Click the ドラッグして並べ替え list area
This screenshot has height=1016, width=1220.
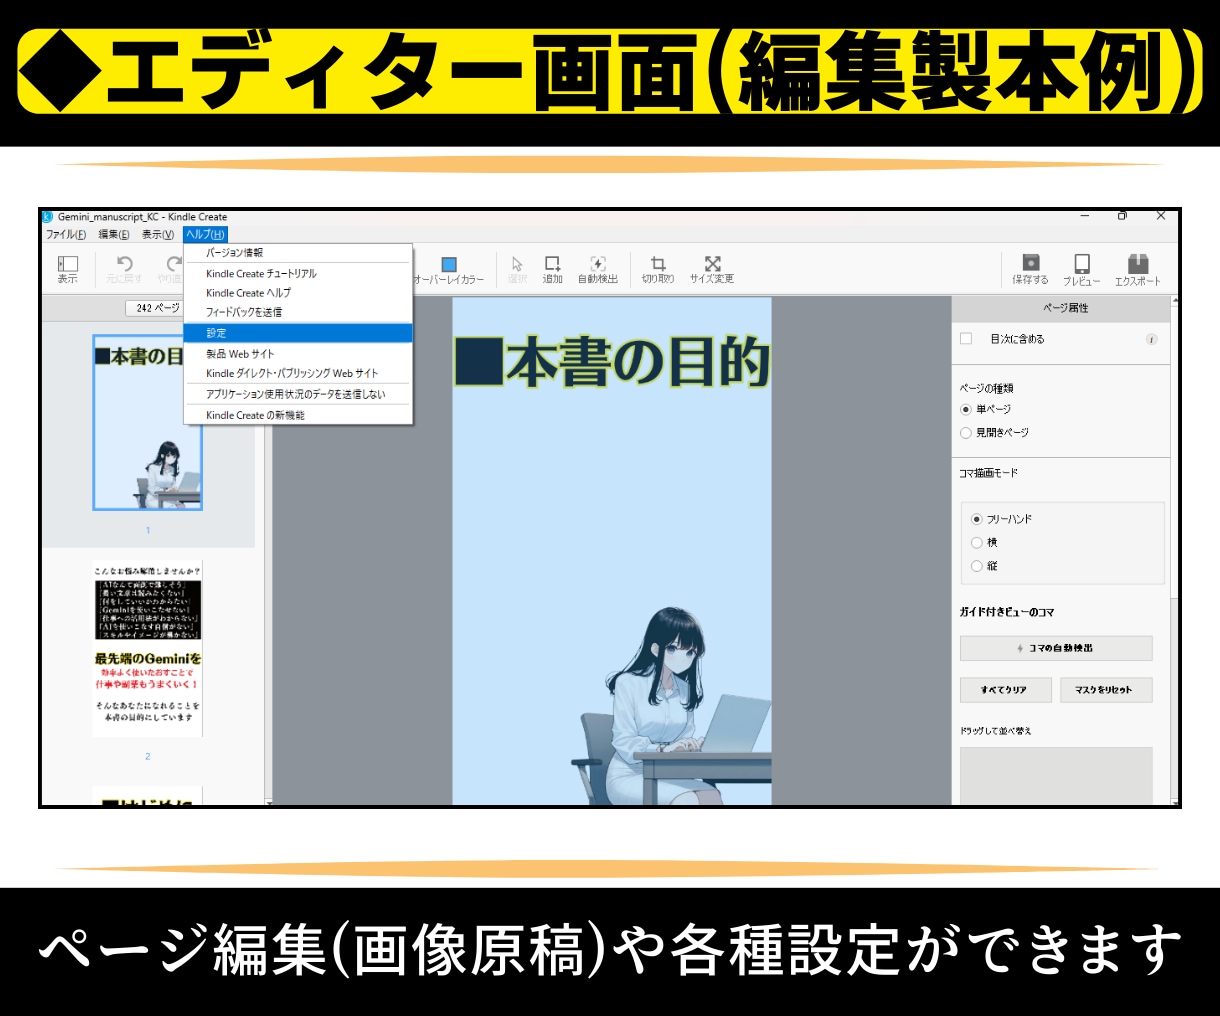[1056, 775]
